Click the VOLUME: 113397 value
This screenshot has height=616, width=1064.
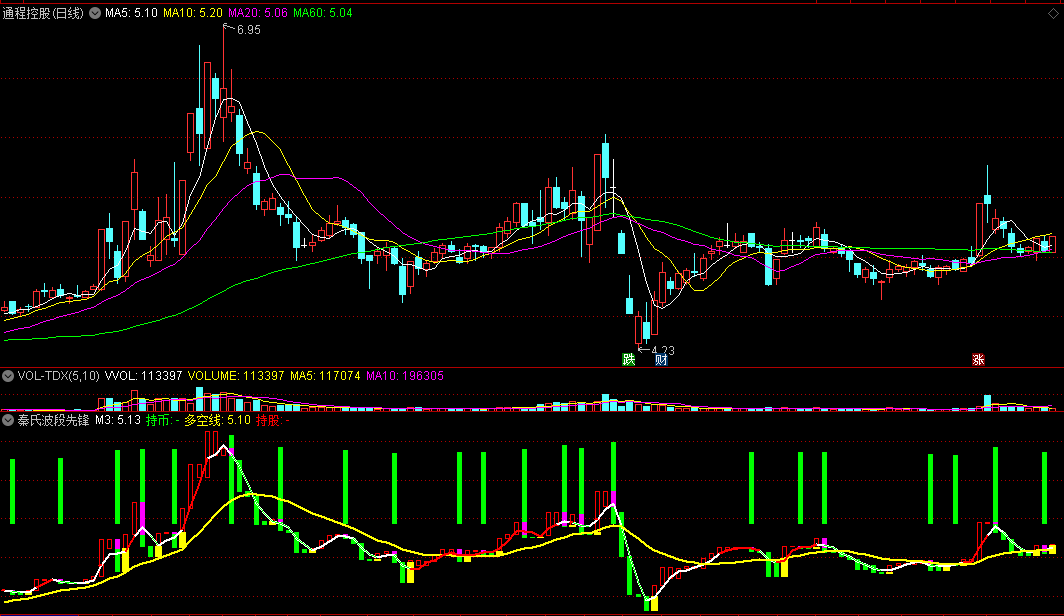point(236,376)
